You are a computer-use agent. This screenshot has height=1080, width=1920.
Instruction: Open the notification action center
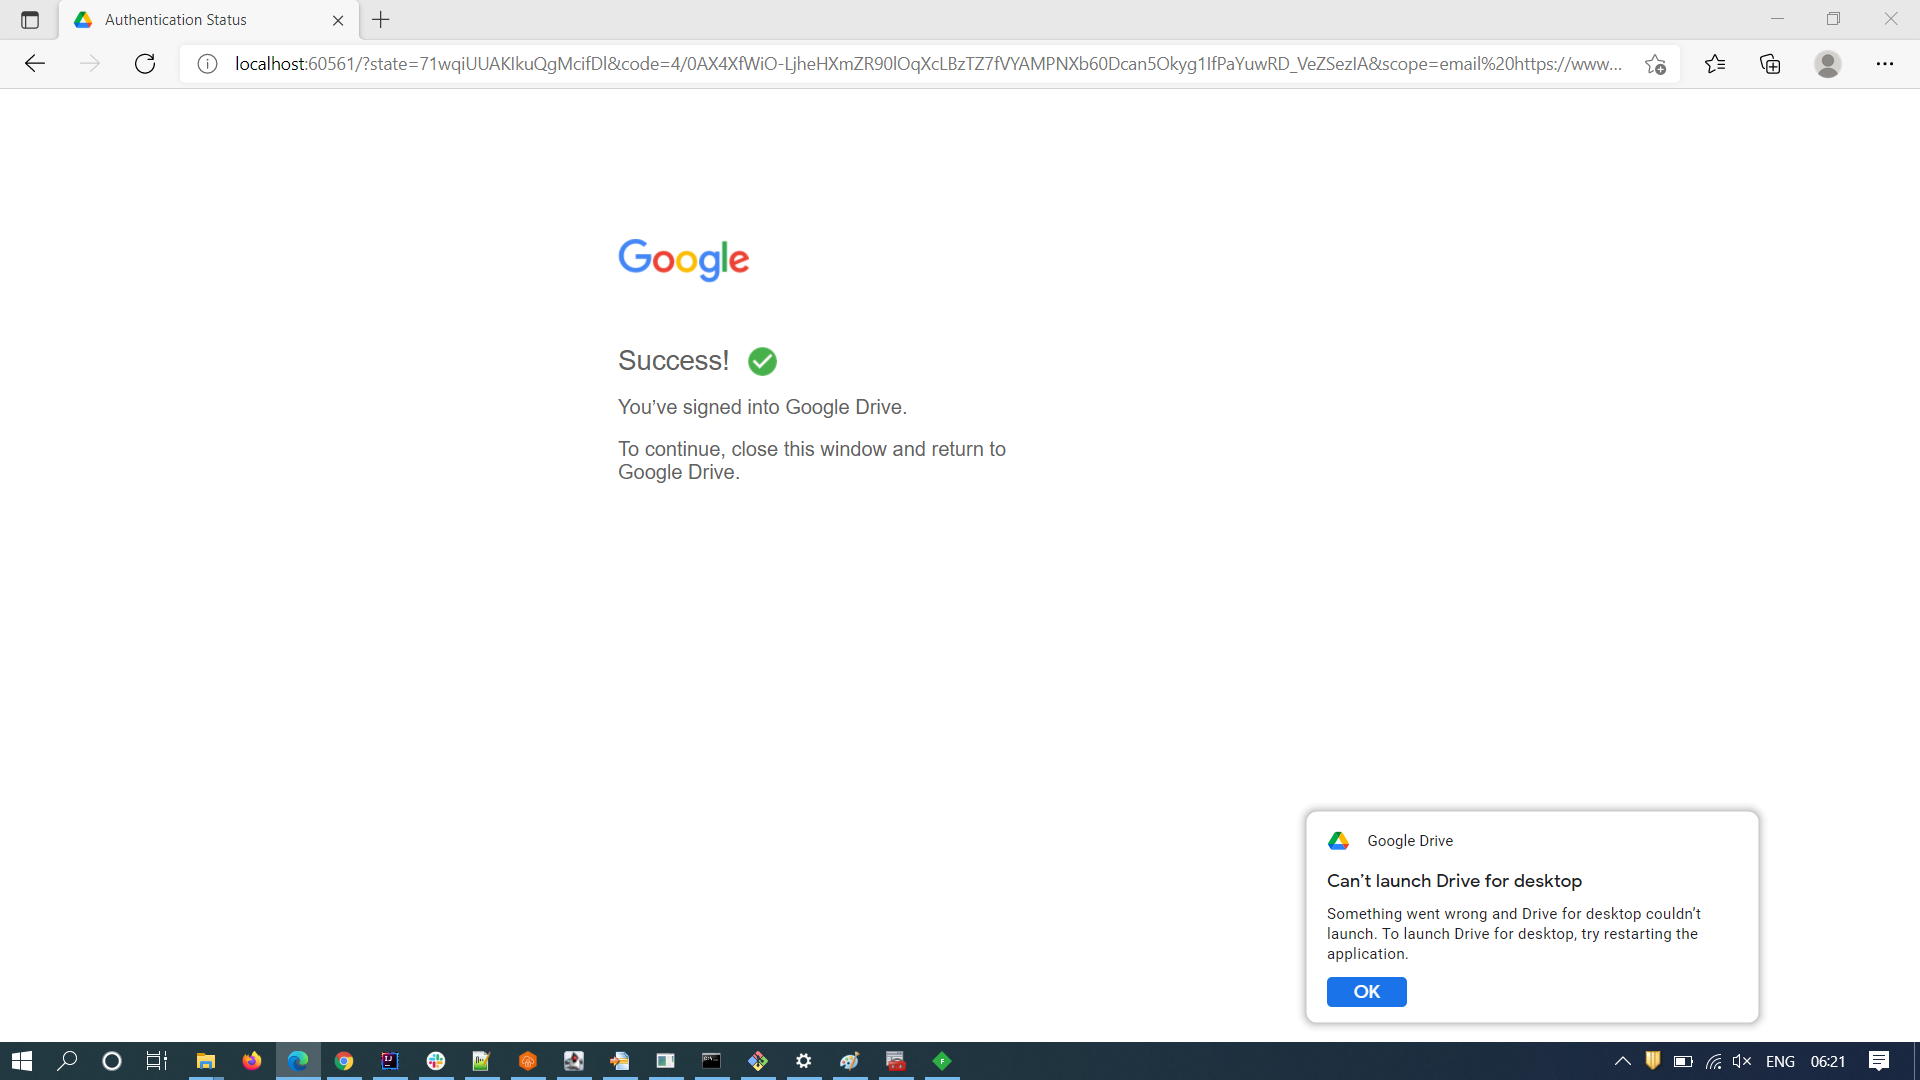tap(1878, 1061)
